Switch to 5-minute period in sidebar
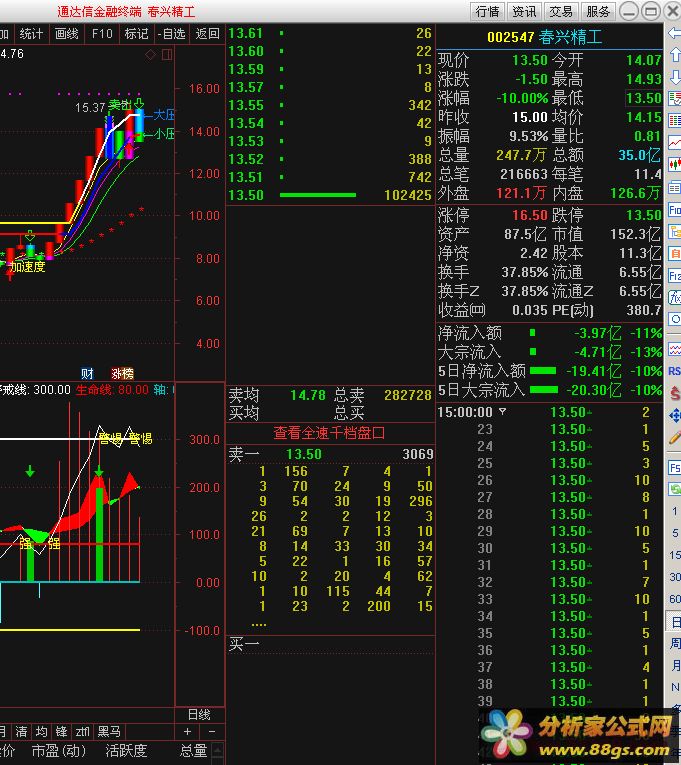 tap(675, 533)
